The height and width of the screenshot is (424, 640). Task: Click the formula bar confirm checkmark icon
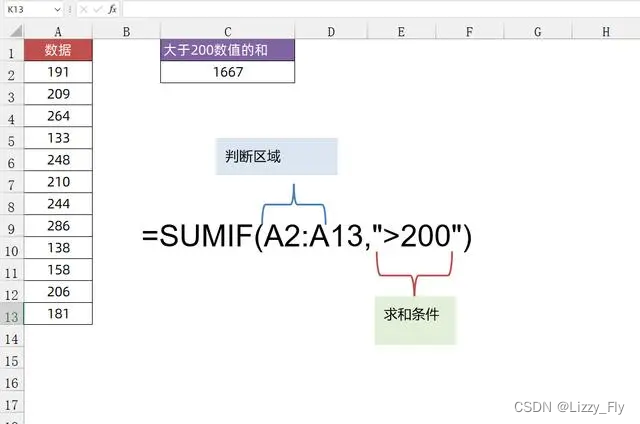pyautogui.click(x=98, y=9)
